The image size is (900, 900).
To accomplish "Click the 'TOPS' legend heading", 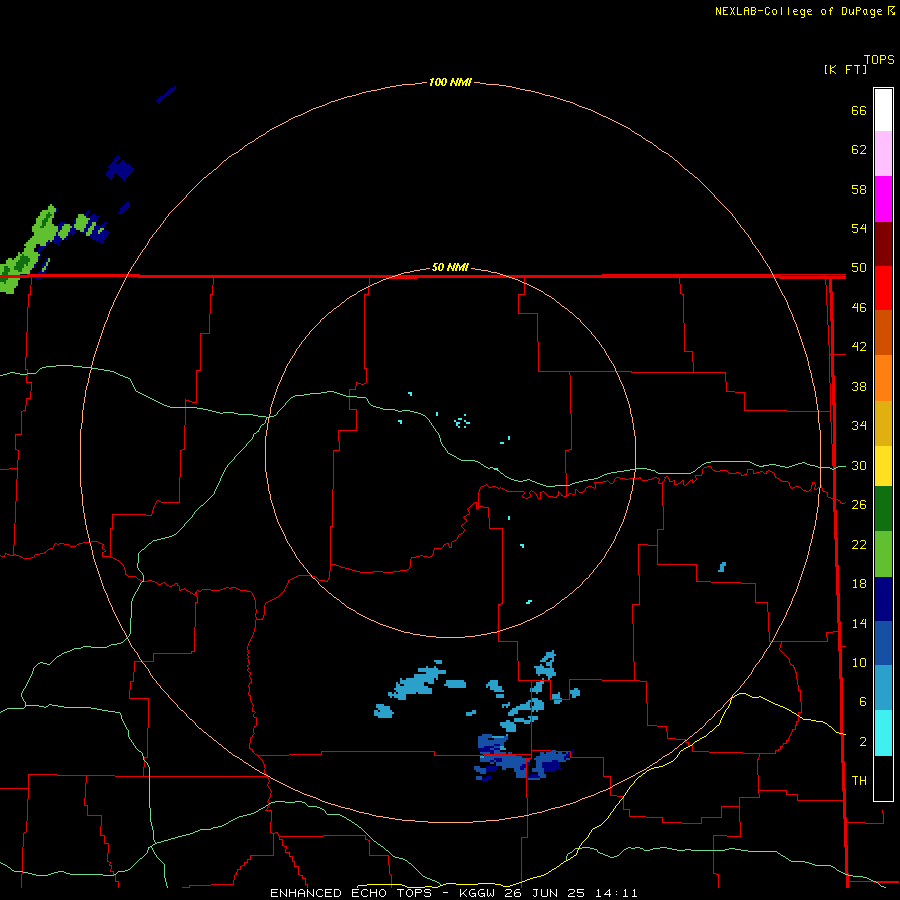I will (879, 60).
